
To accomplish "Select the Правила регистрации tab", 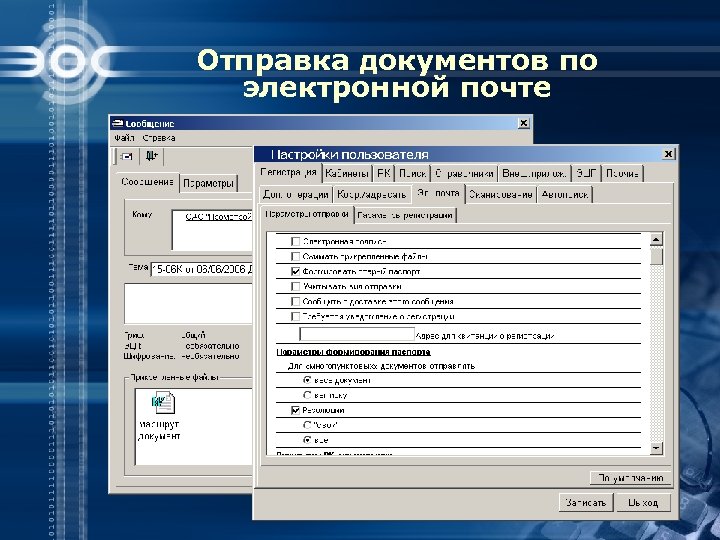I will (405, 215).
